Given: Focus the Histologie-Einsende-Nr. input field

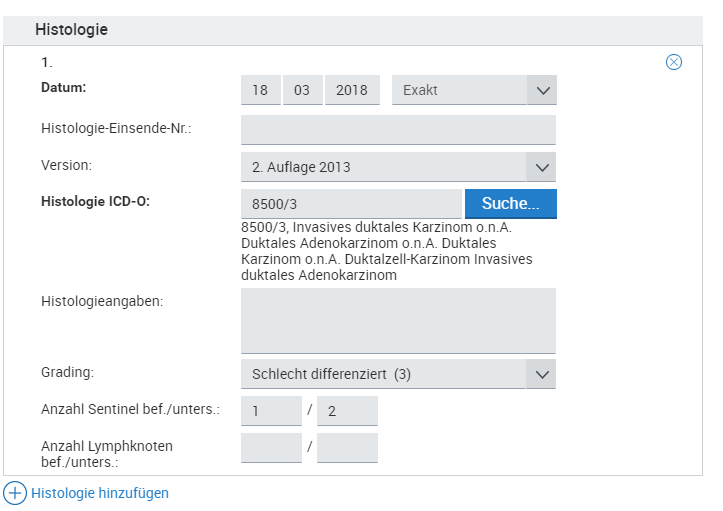Looking at the screenshot, I should click(398, 130).
